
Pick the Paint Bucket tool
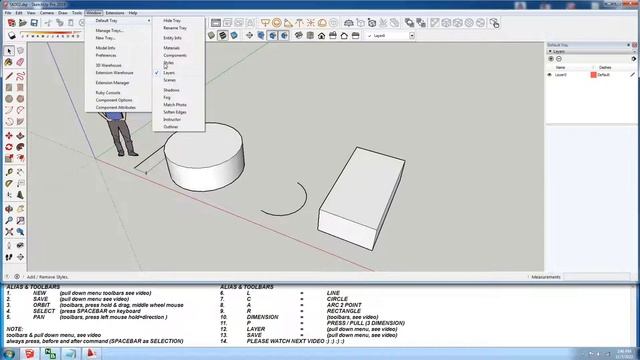point(9,62)
